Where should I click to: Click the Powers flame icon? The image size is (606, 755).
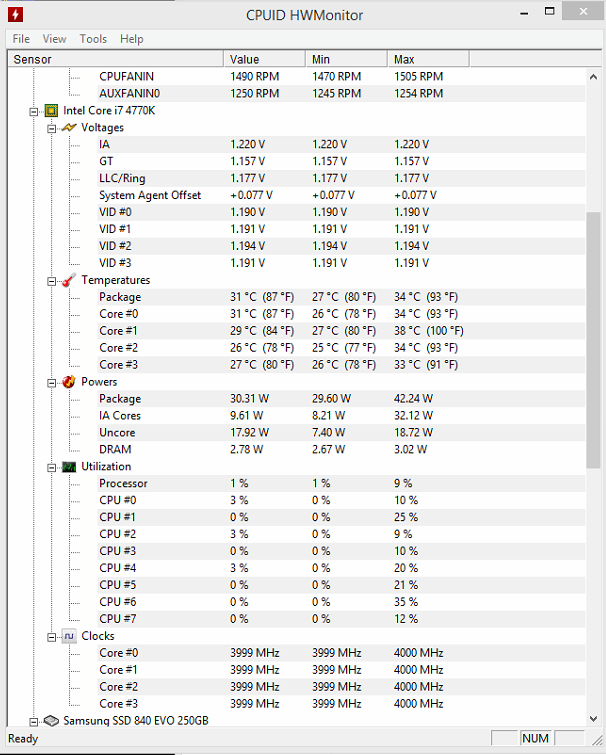pos(69,382)
